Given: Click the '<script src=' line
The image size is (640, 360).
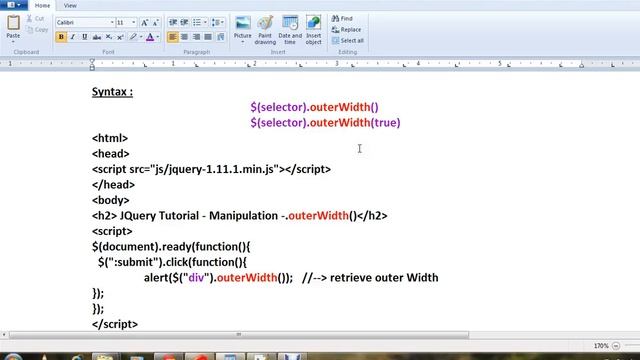Looking at the screenshot, I should pyautogui.click(x=211, y=169).
